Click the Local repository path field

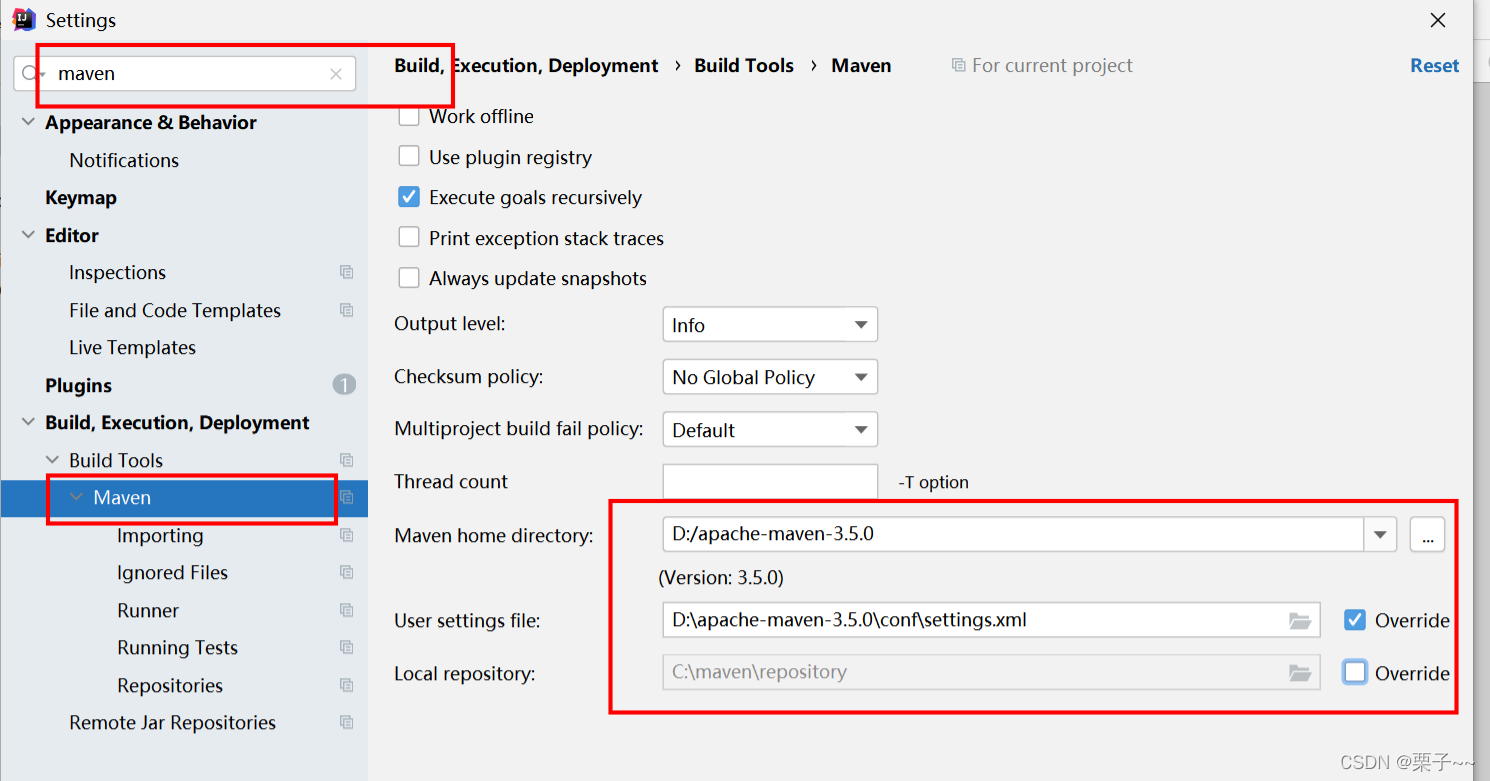click(990, 672)
